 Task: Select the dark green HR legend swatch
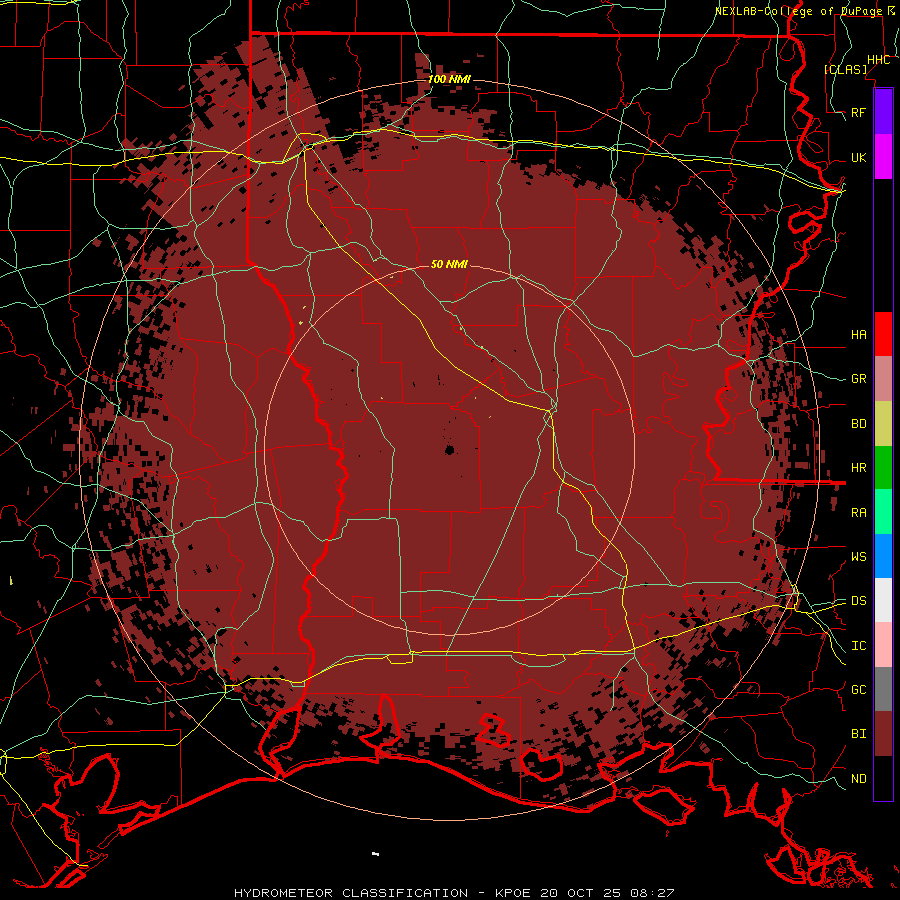(x=883, y=468)
